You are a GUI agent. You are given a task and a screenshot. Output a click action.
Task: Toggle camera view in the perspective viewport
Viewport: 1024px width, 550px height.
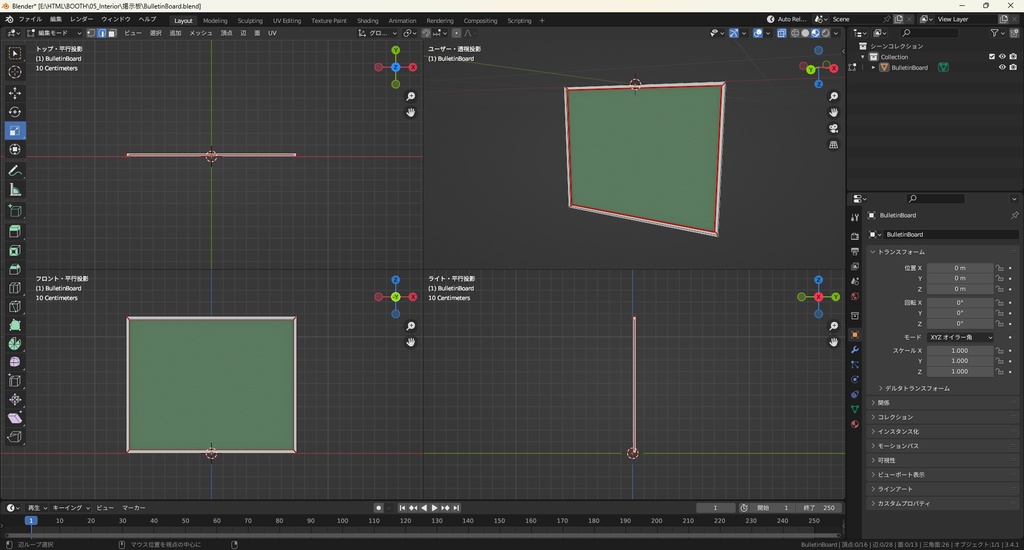pos(833,128)
